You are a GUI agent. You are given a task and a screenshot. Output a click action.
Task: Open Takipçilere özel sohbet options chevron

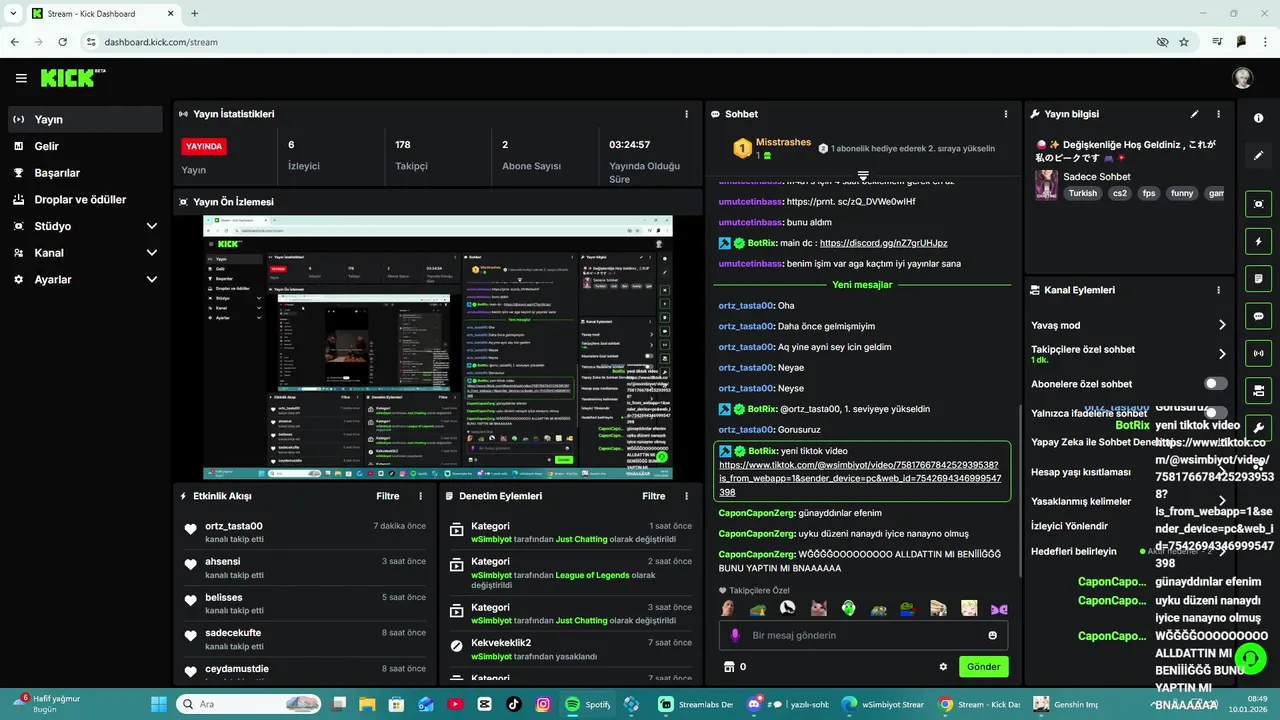(1222, 354)
